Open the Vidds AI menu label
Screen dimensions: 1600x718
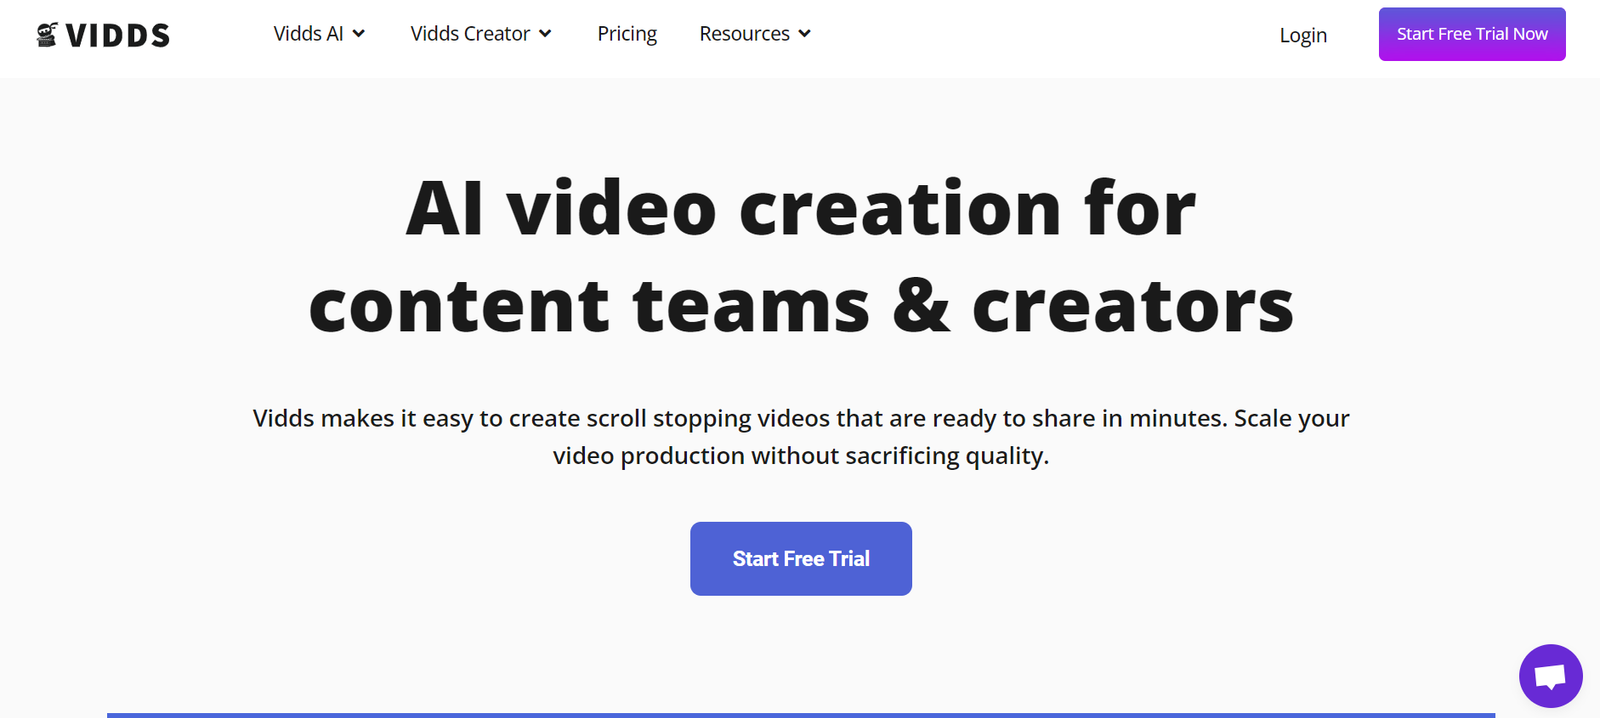308,34
